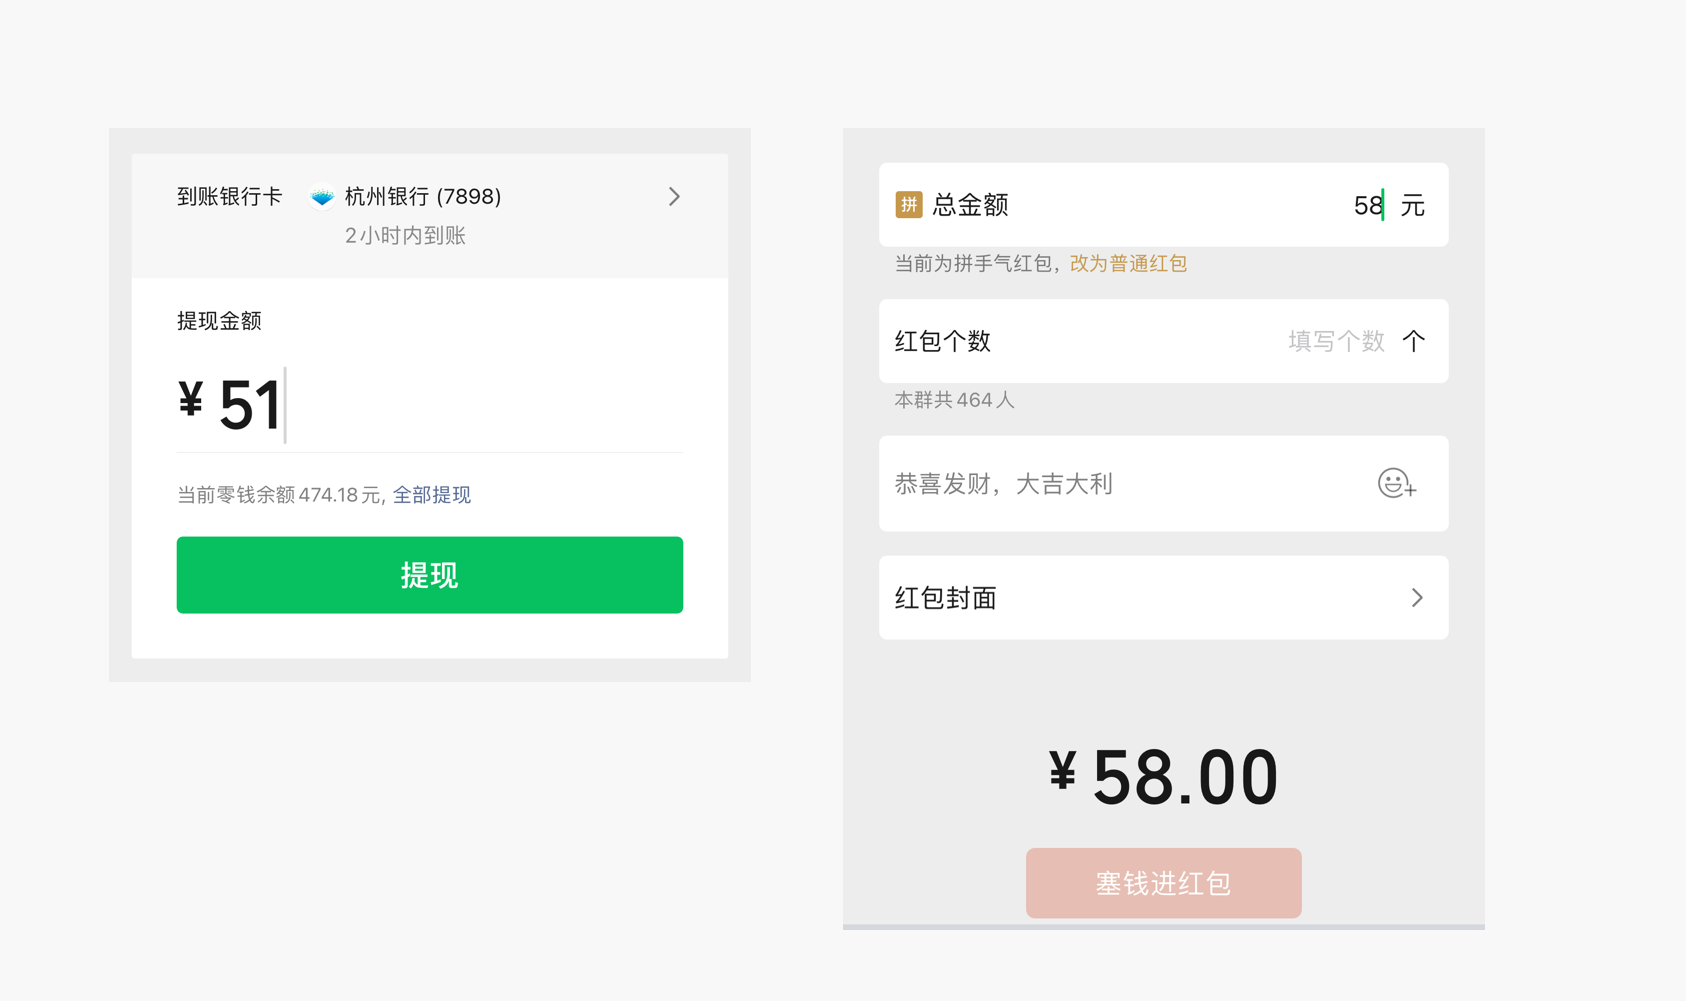
Task: Click the 全部提现 link
Action: [x=432, y=495]
